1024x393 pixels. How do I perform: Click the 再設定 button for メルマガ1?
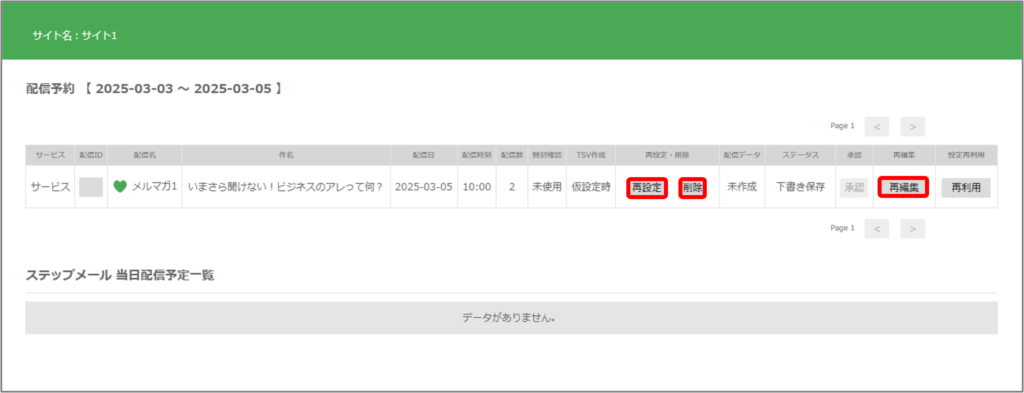pos(647,188)
